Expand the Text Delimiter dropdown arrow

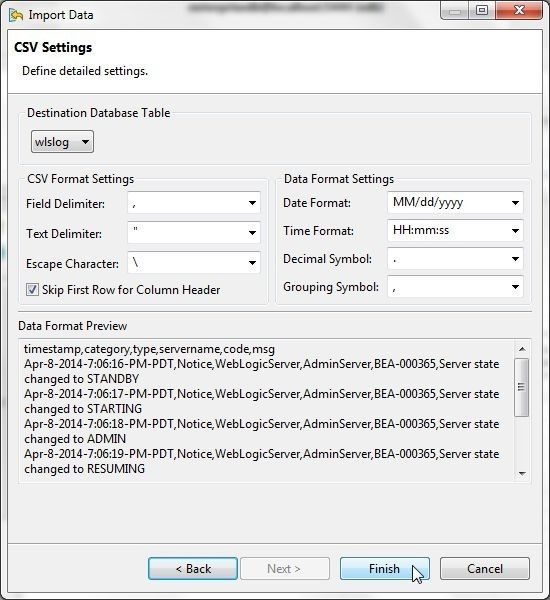[x=252, y=233]
